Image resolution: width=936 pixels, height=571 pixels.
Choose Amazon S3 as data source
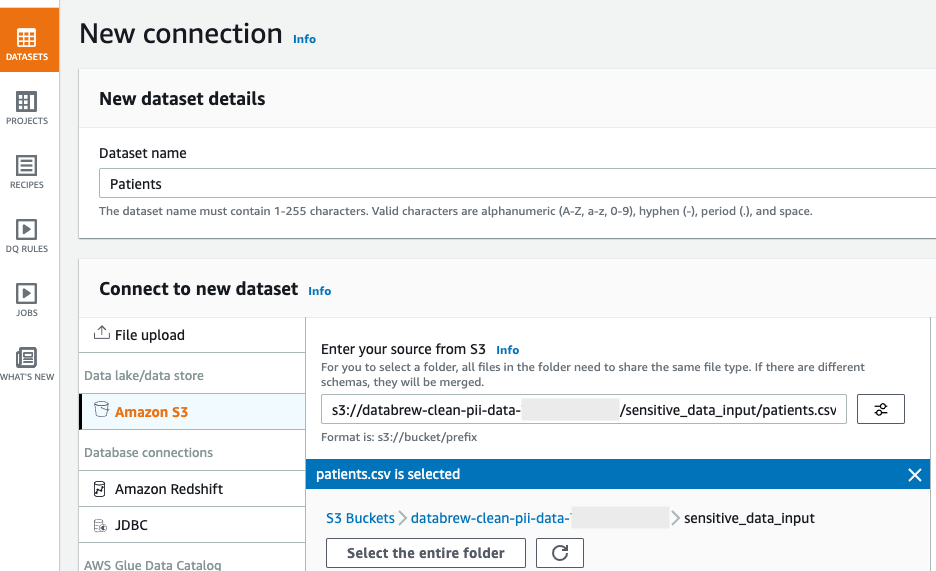[192, 412]
